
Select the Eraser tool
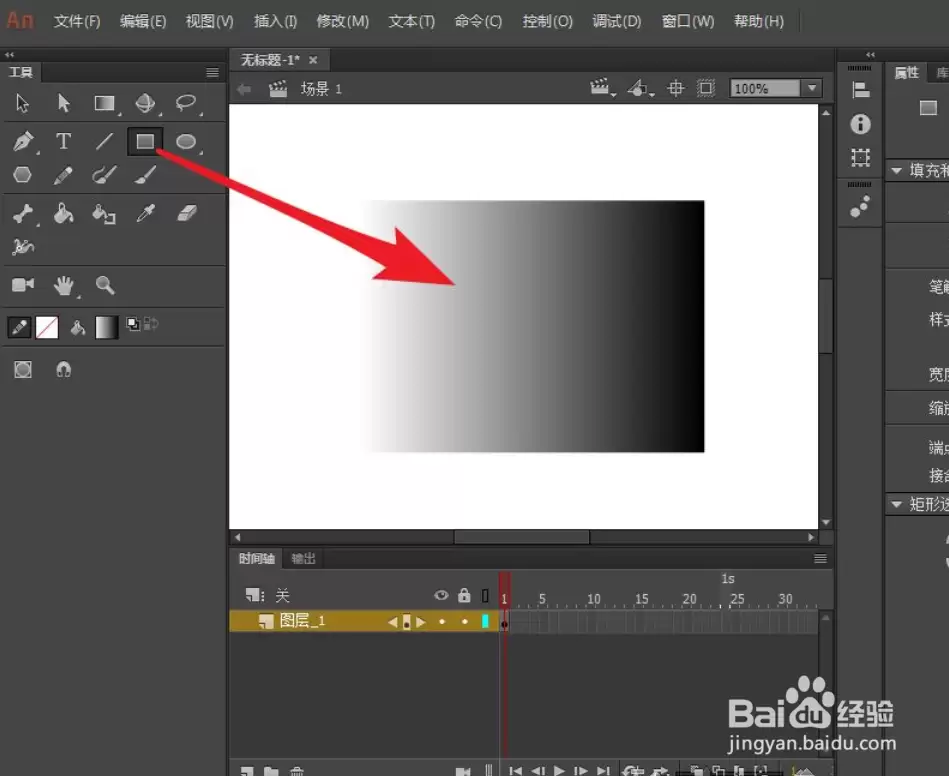coord(186,214)
